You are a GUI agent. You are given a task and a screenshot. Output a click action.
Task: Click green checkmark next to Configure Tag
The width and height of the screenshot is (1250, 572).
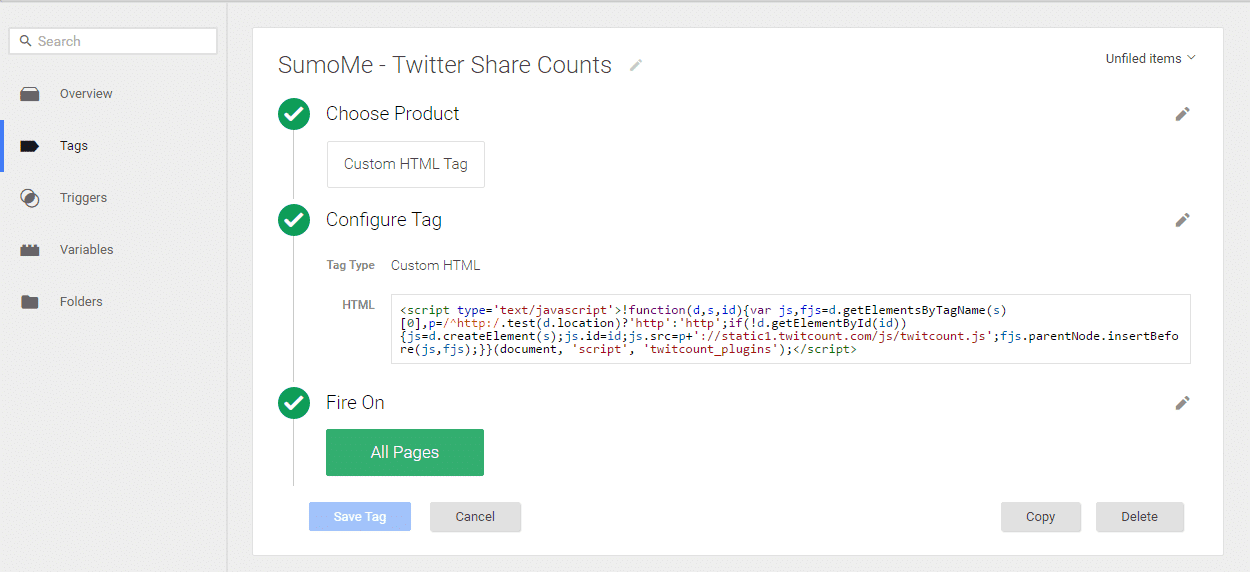[x=294, y=220]
